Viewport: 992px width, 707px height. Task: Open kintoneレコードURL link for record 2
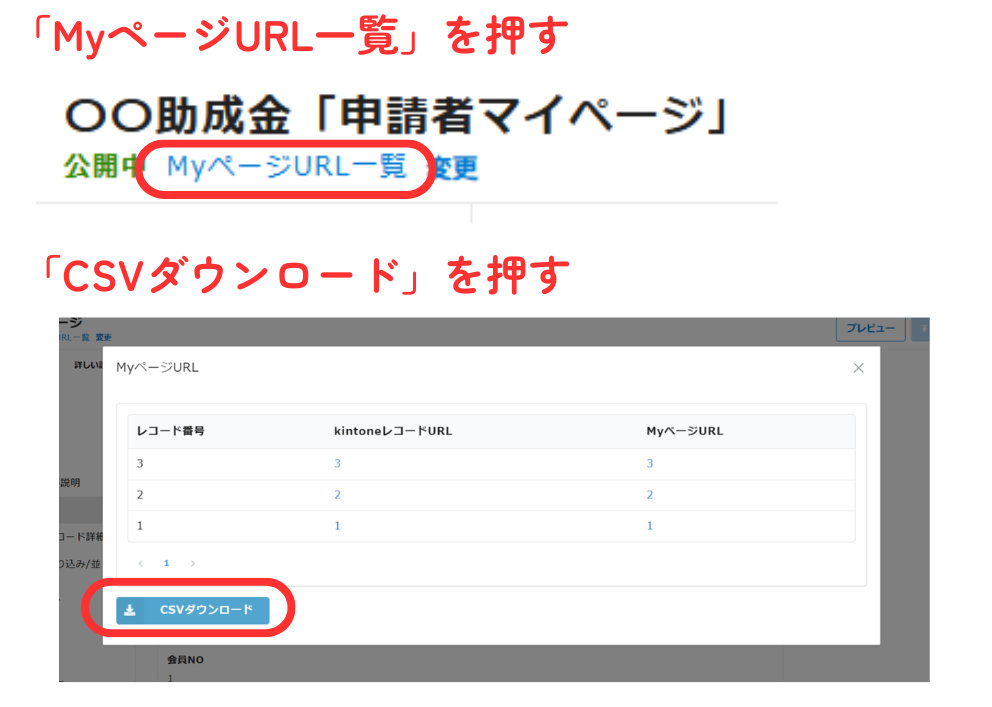coord(337,494)
